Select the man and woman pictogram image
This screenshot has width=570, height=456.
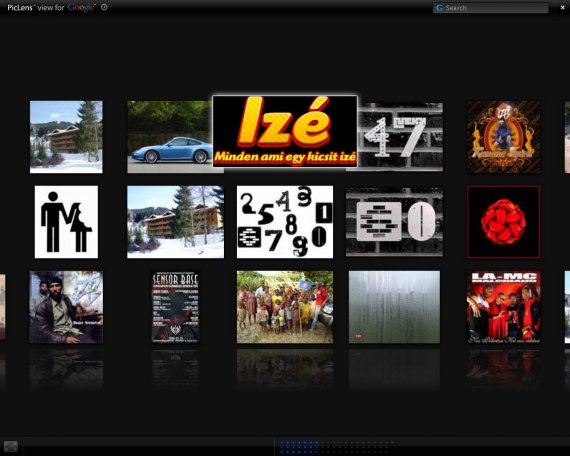coord(66,222)
